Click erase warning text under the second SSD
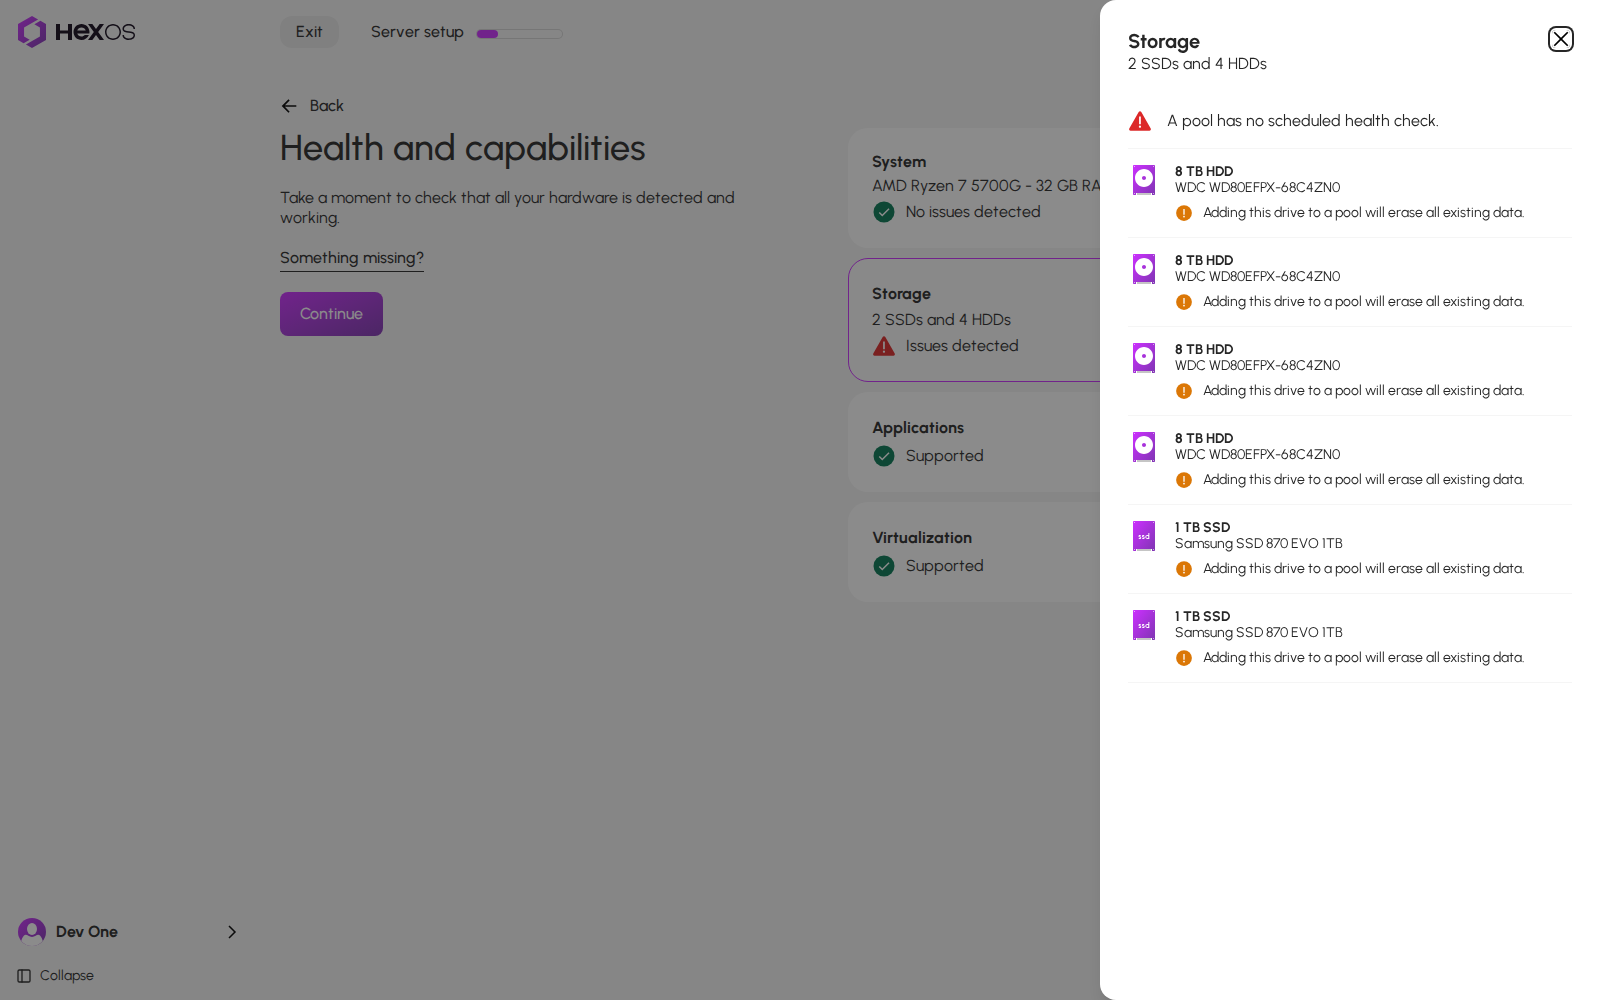 [1363, 658]
